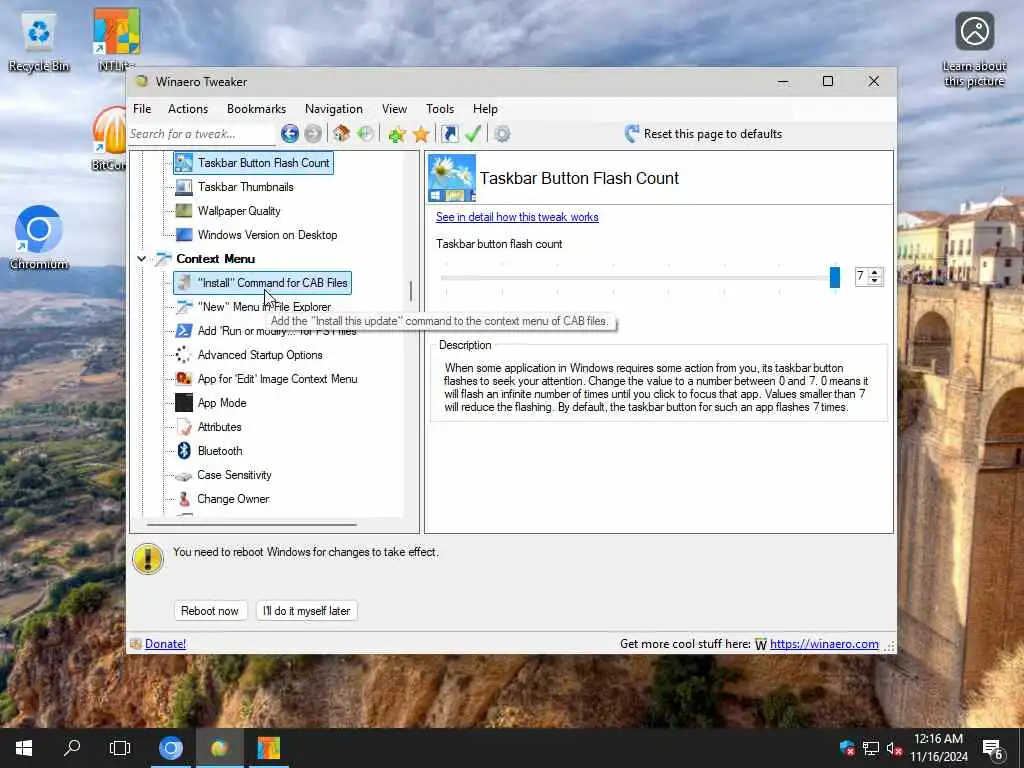Open the recent tweaks history icon
Viewport: 1024px width, 768px height.
point(366,134)
